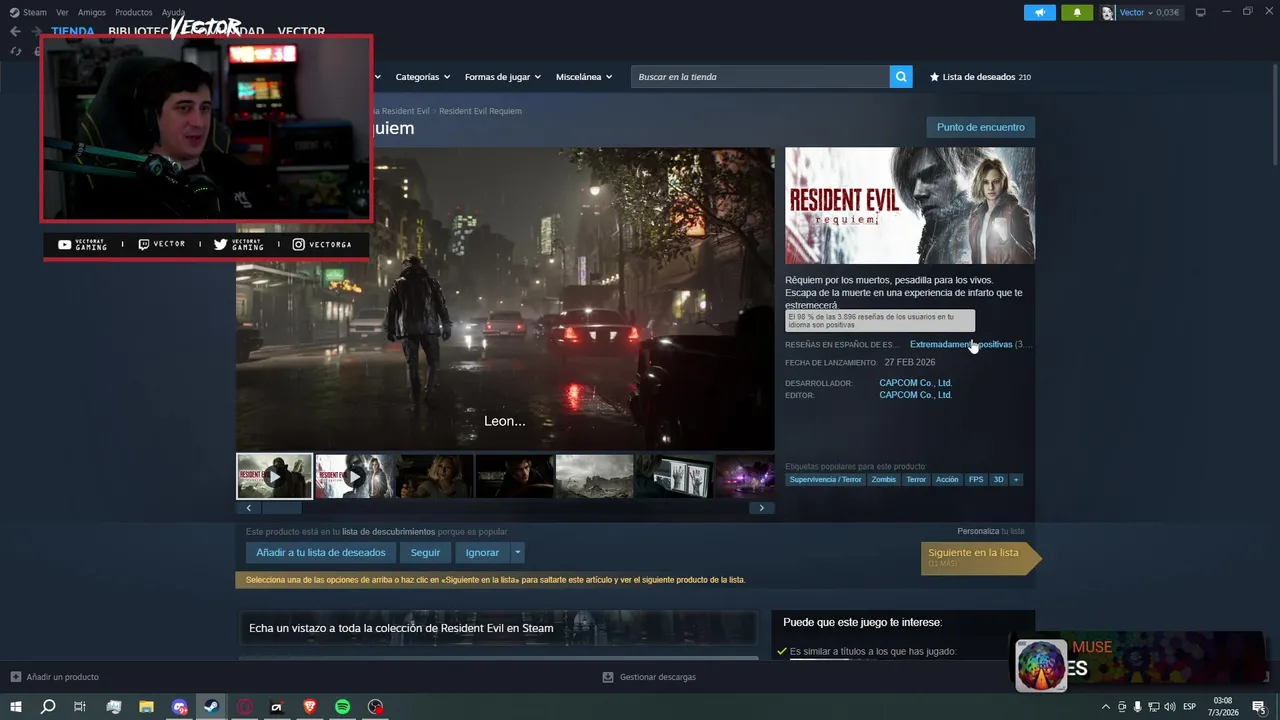Play the second trailer thumbnail
Viewport: 1280px width, 720px height.
coord(354,476)
